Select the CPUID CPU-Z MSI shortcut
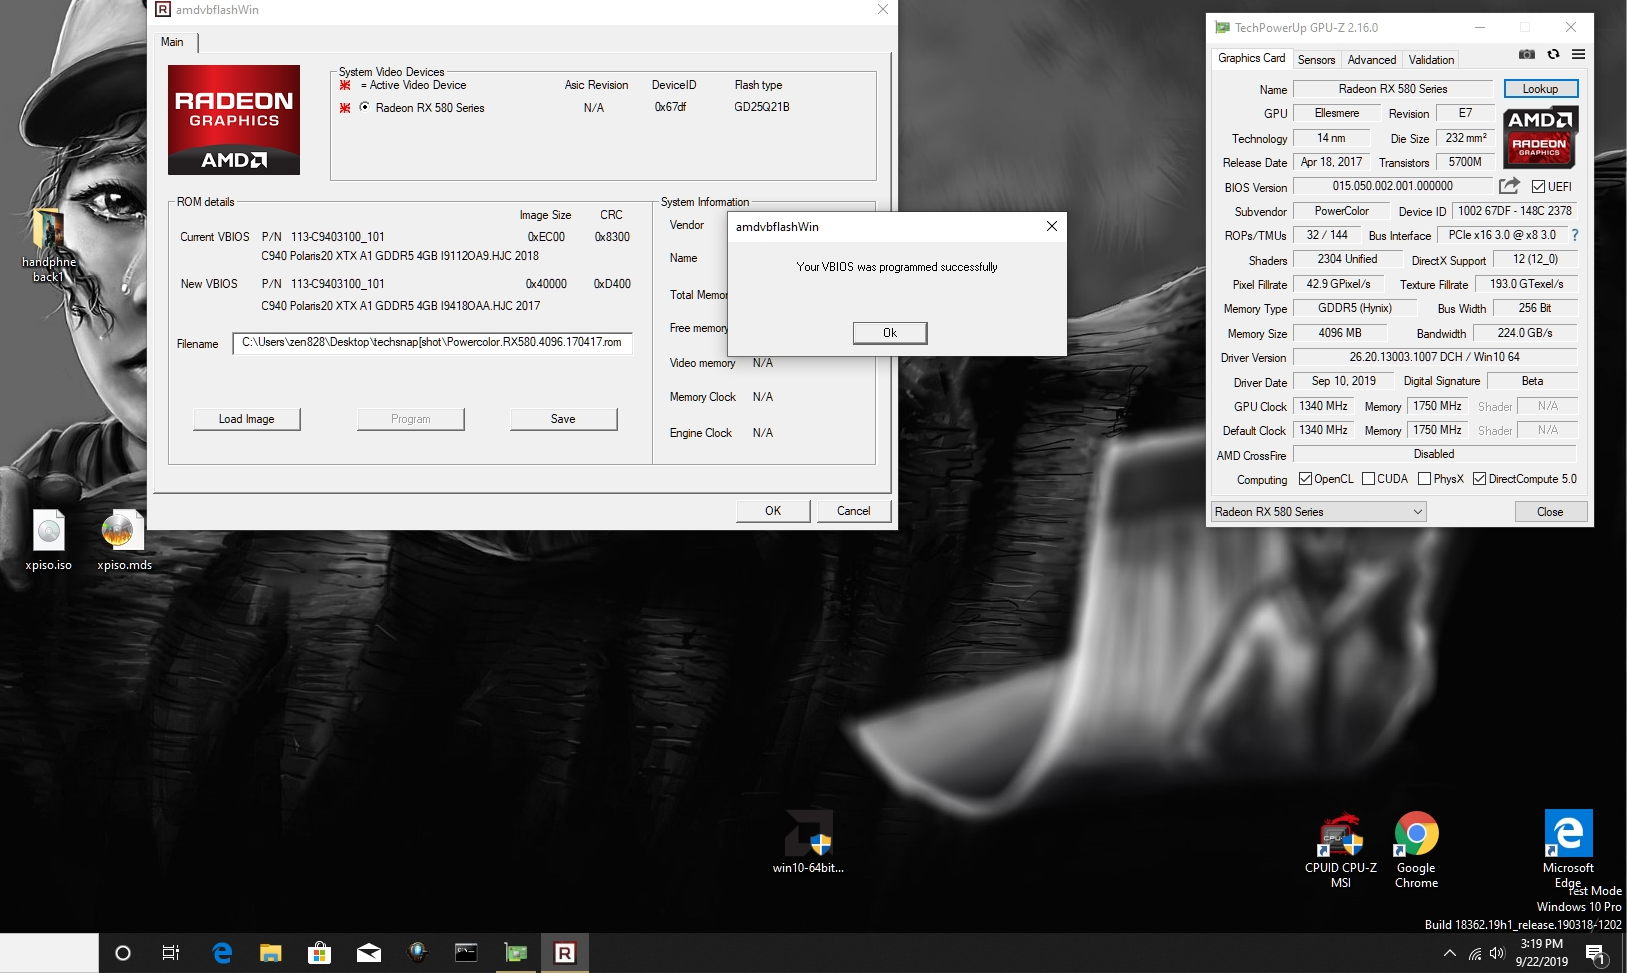Viewport: 1627px width, 973px height. (1340, 850)
